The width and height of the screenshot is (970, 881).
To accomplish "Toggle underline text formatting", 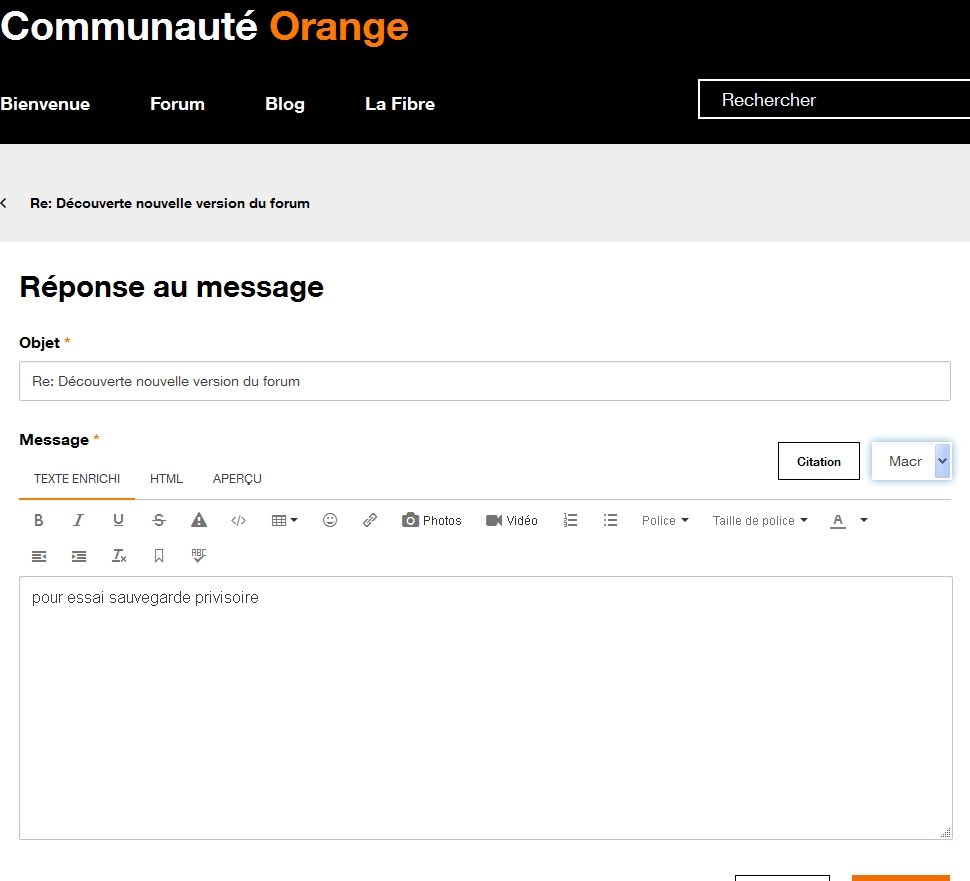I will click(118, 520).
